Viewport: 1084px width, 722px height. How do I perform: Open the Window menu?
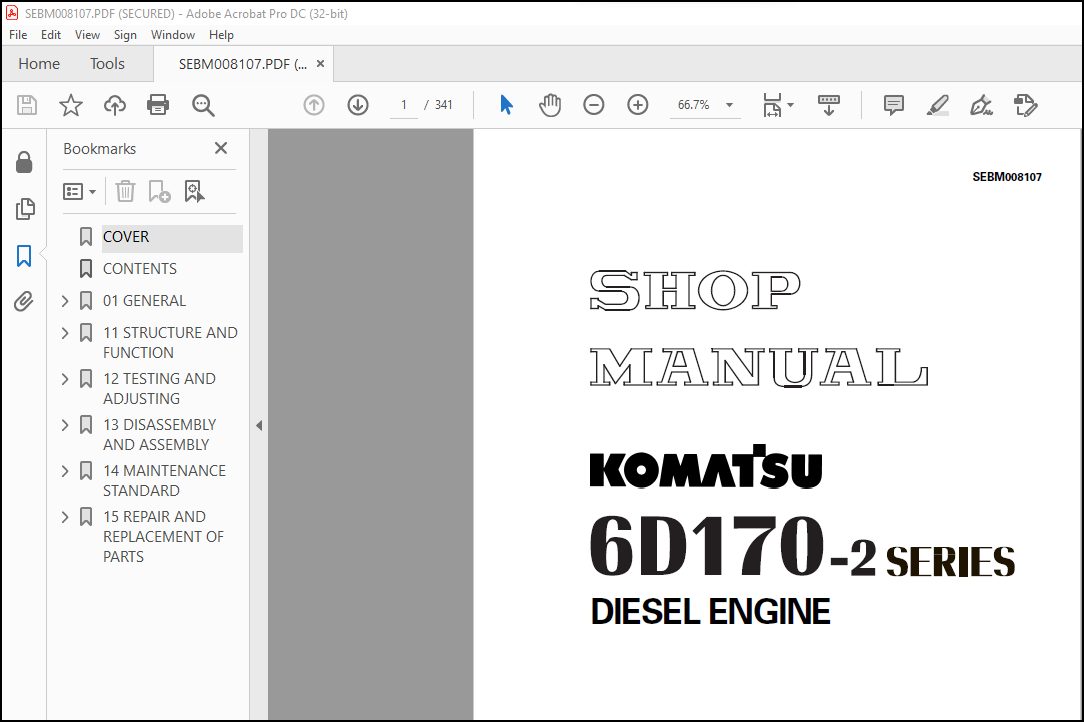(173, 35)
